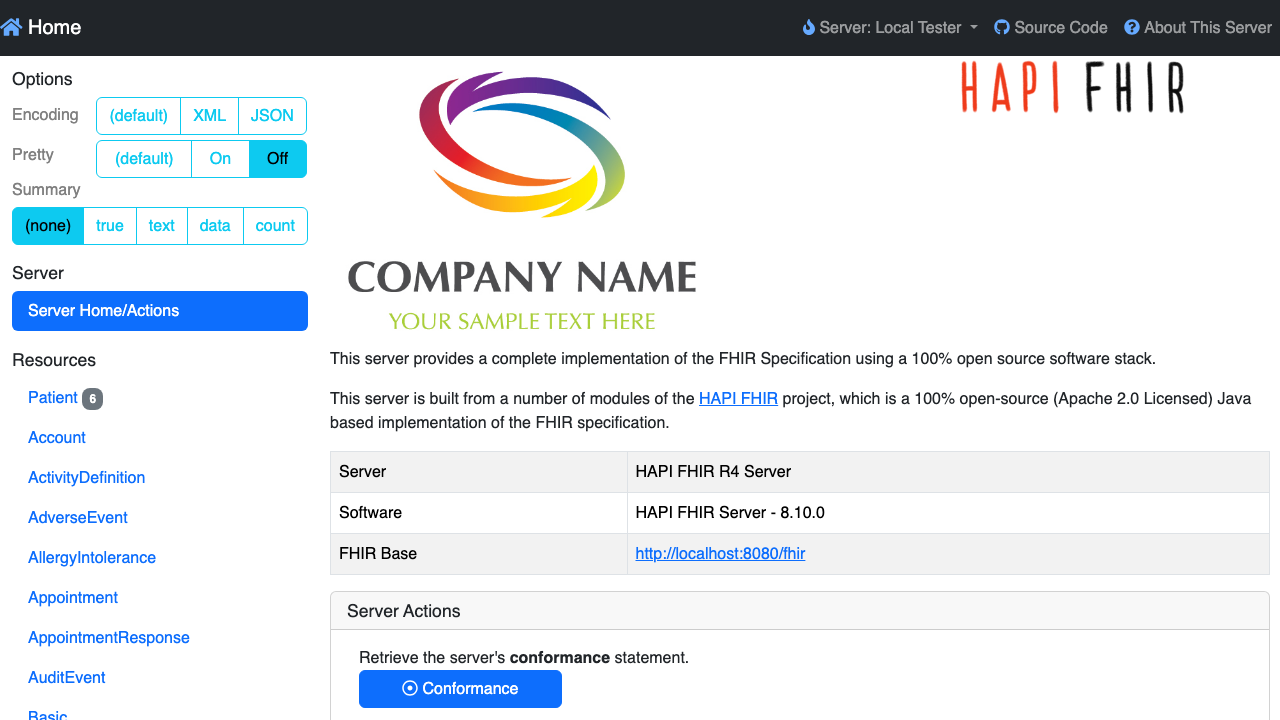Viewport: 1280px width, 720px height.
Task: Click the Patient count badge showing 6
Action: tap(92, 399)
